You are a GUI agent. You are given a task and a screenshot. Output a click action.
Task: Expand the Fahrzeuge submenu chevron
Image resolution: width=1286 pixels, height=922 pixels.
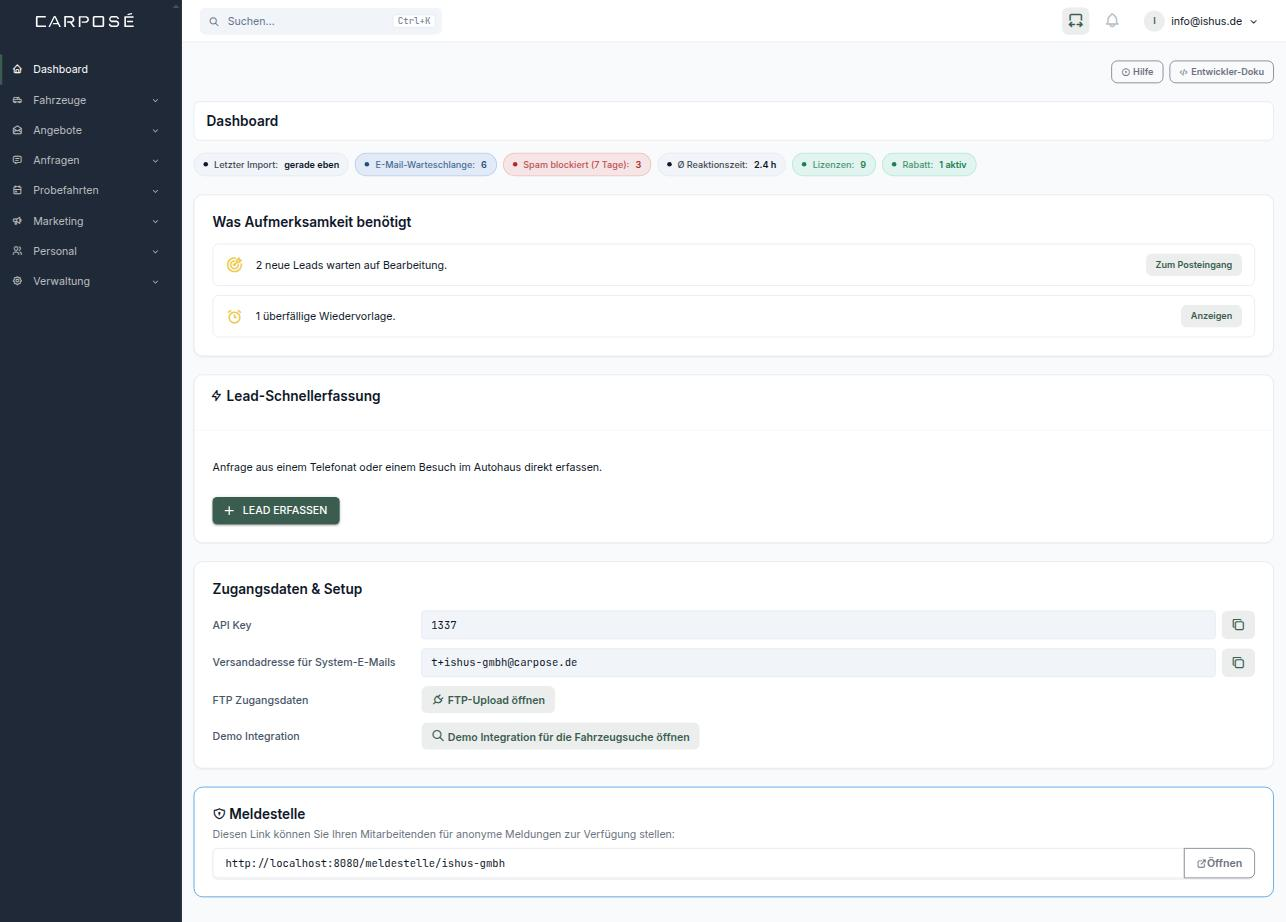coord(155,100)
